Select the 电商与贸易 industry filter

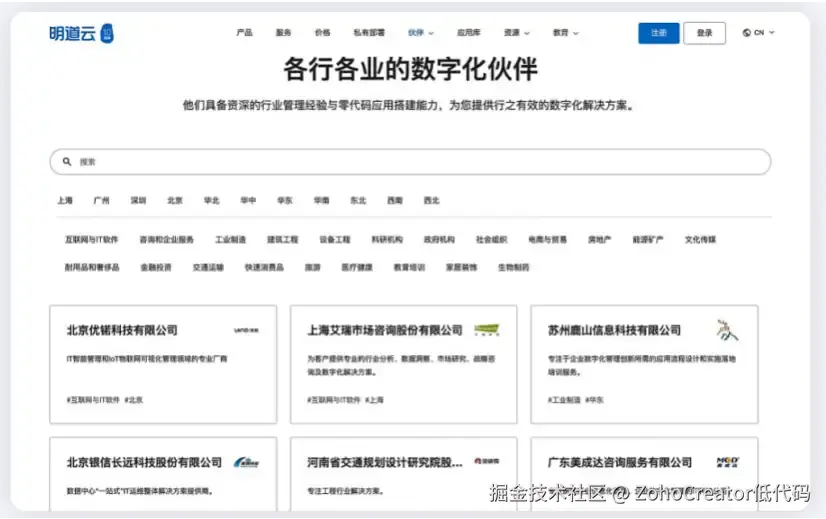(x=547, y=240)
